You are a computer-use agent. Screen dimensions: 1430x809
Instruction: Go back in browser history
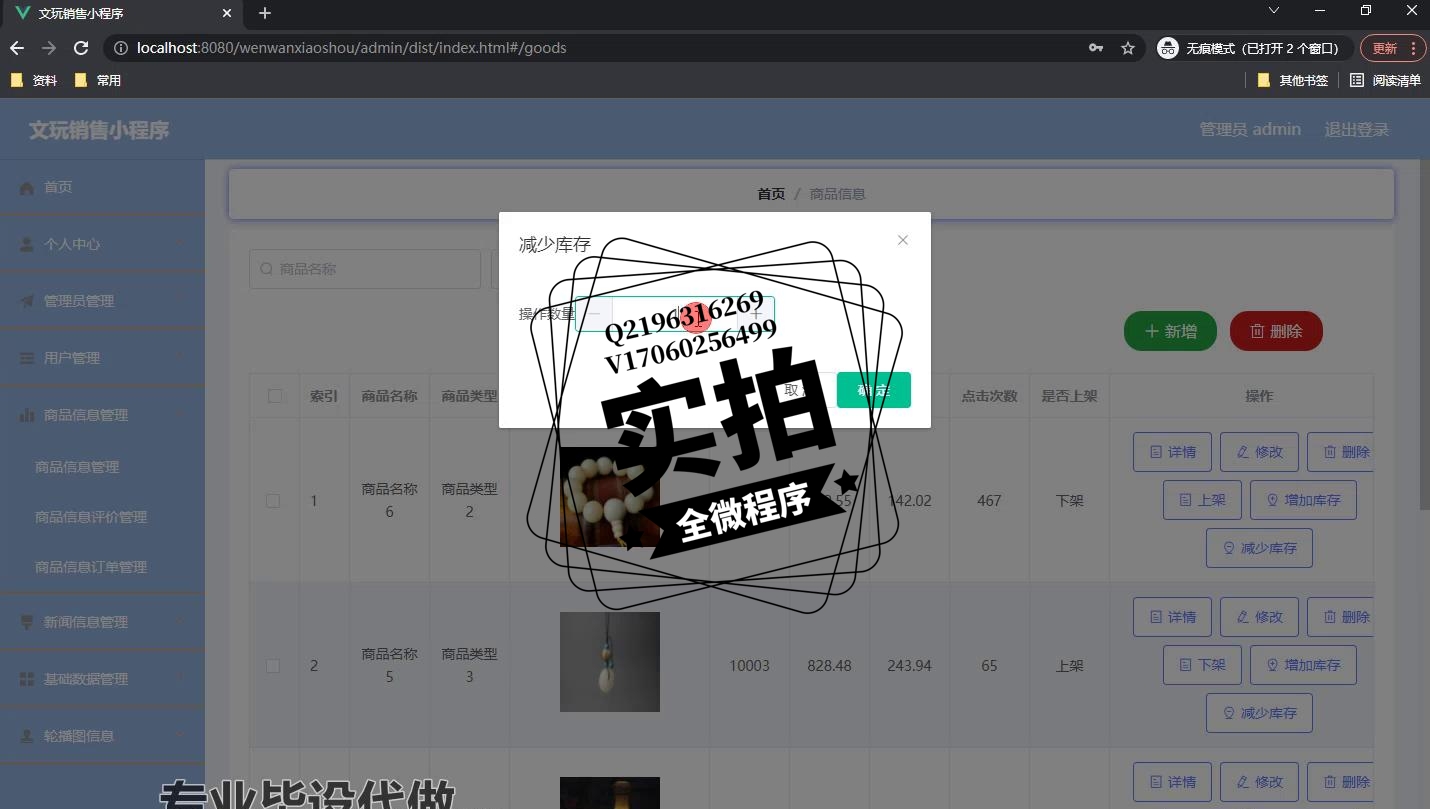(x=17, y=48)
